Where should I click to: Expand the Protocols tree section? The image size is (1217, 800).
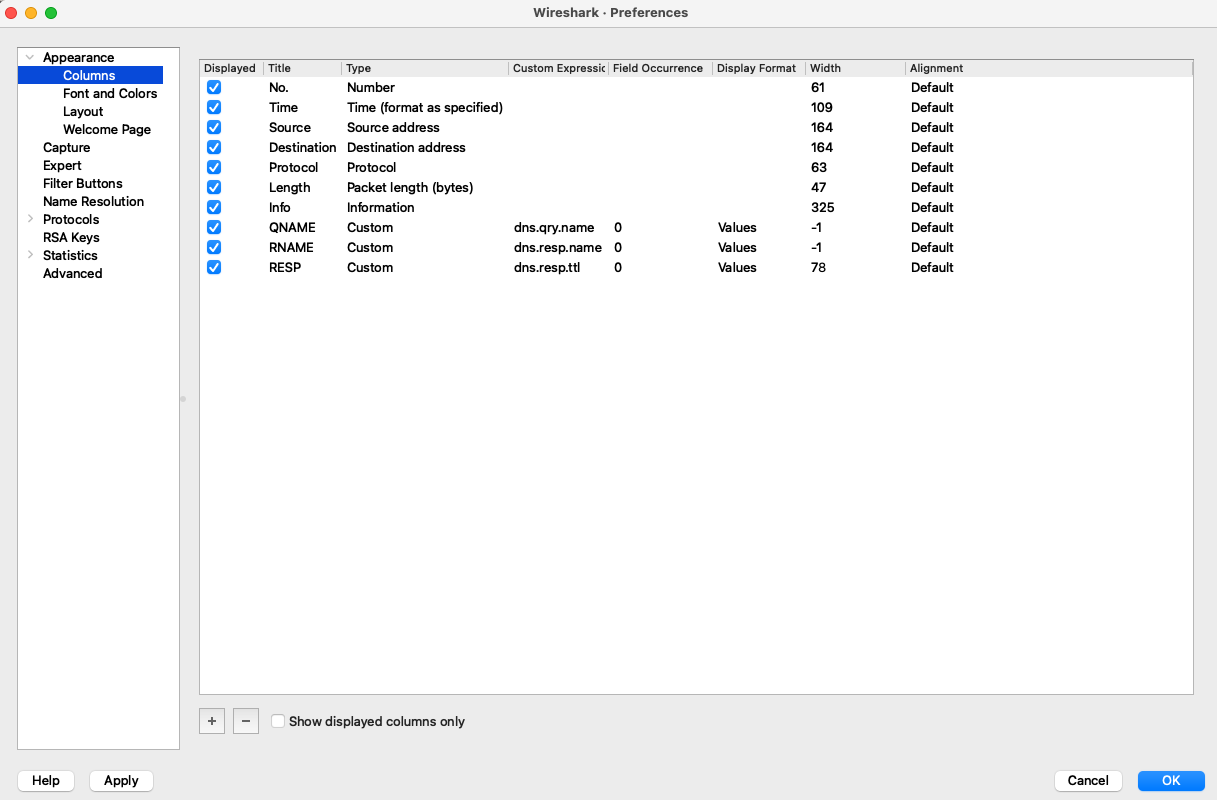(30, 219)
